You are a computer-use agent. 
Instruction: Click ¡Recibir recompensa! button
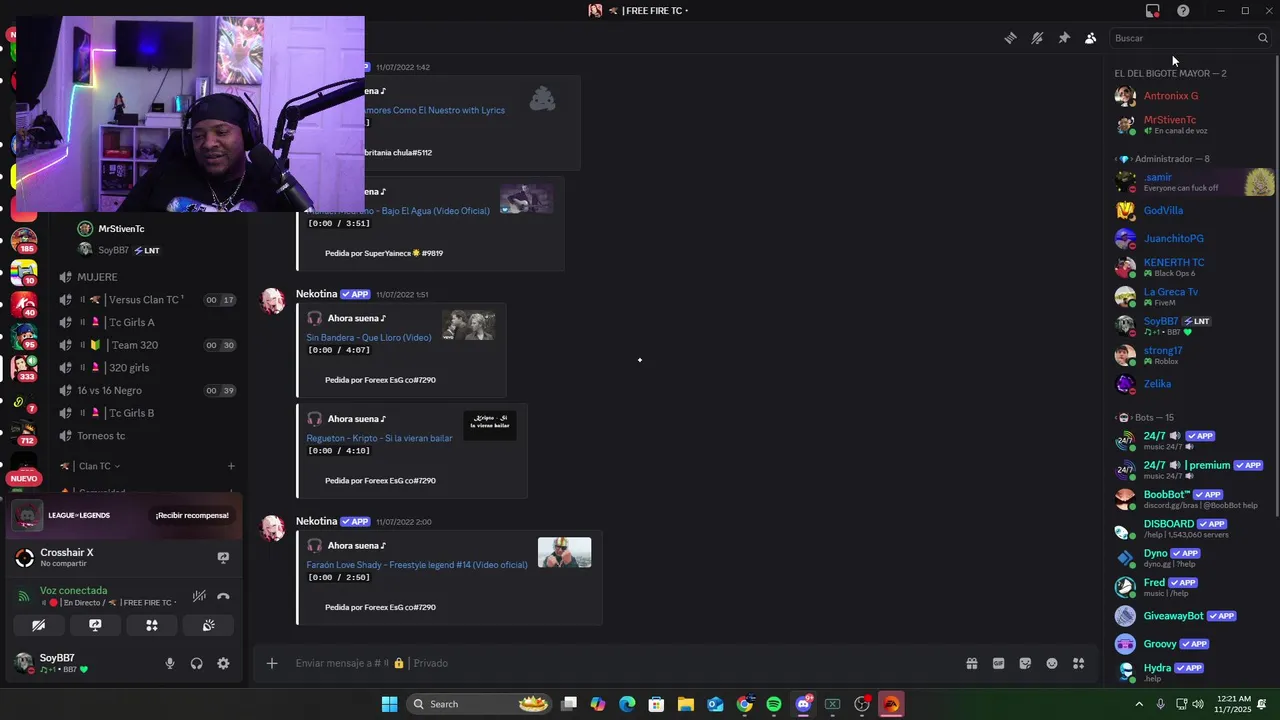point(191,515)
